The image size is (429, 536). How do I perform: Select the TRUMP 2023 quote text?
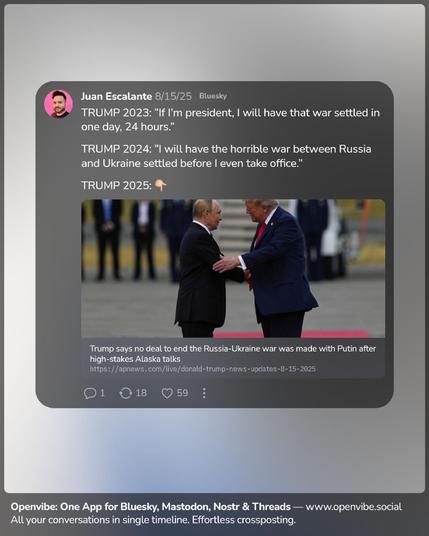pyautogui.click(x=230, y=120)
